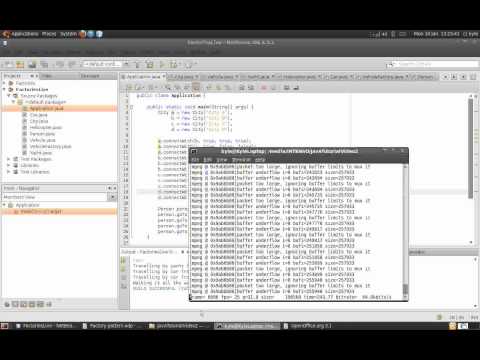Select main(String[] args) in Navigator

click(x=41, y=211)
